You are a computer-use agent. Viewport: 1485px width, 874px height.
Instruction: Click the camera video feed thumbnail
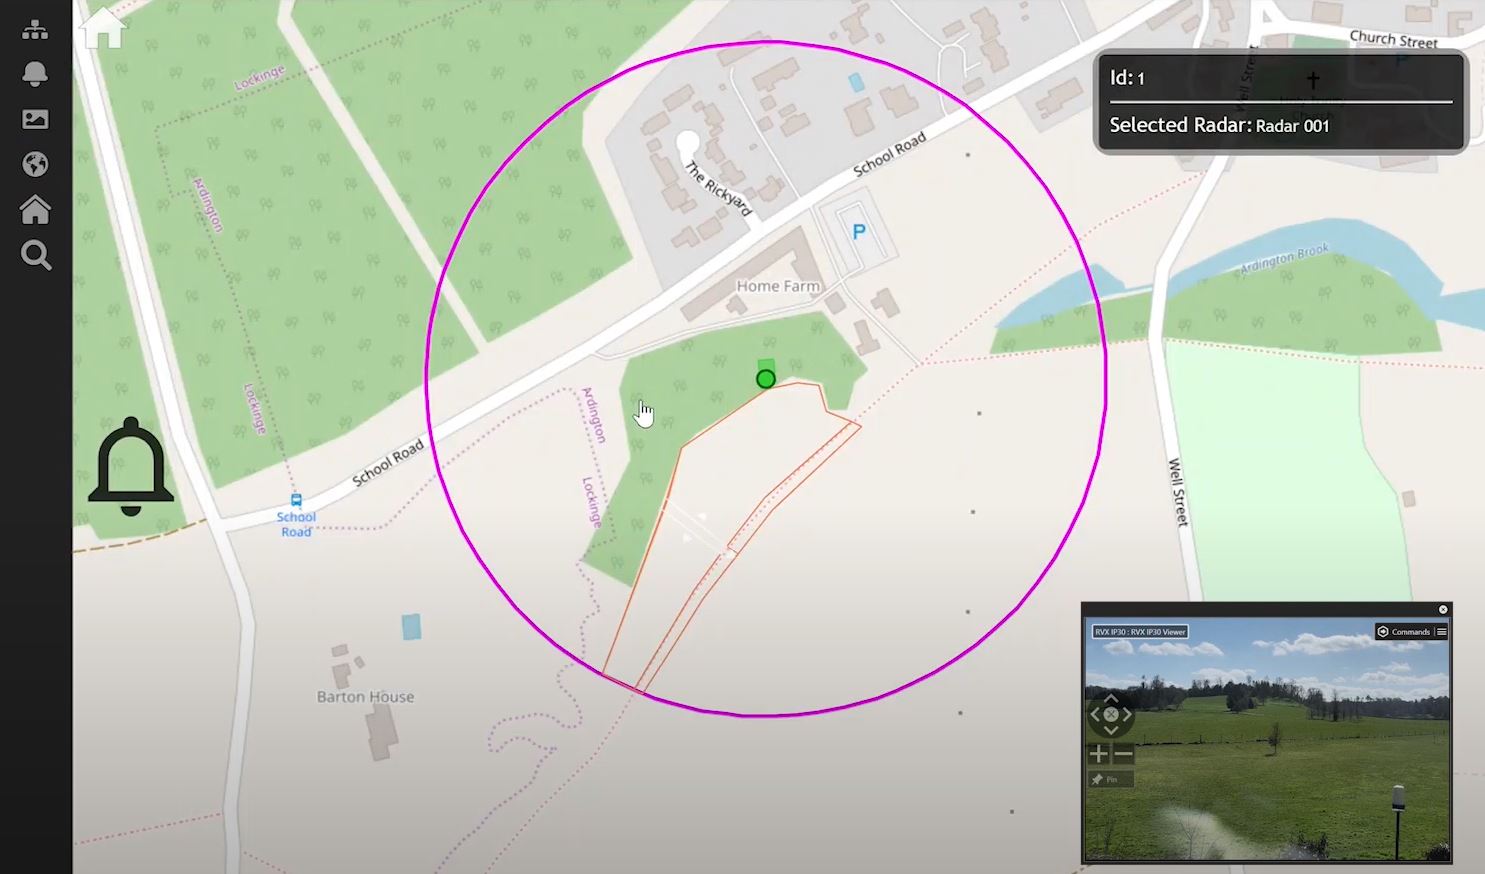tap(1267, 739)
